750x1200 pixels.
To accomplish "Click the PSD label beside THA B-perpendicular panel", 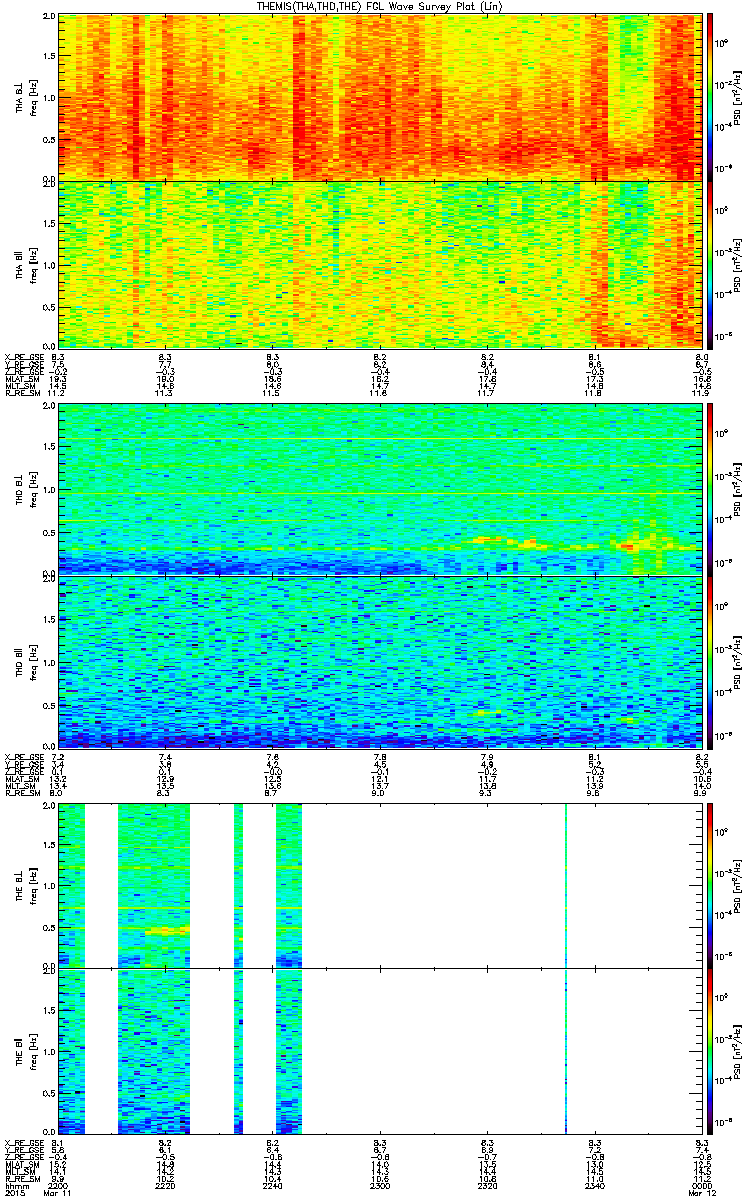I will pos(738,96).
